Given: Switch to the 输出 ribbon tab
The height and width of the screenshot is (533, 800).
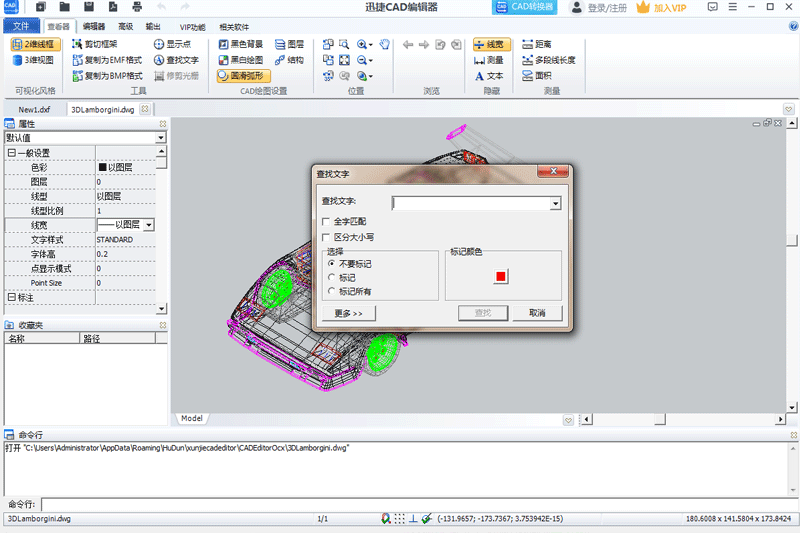Looking at the screenshot, I should [153, 27].
